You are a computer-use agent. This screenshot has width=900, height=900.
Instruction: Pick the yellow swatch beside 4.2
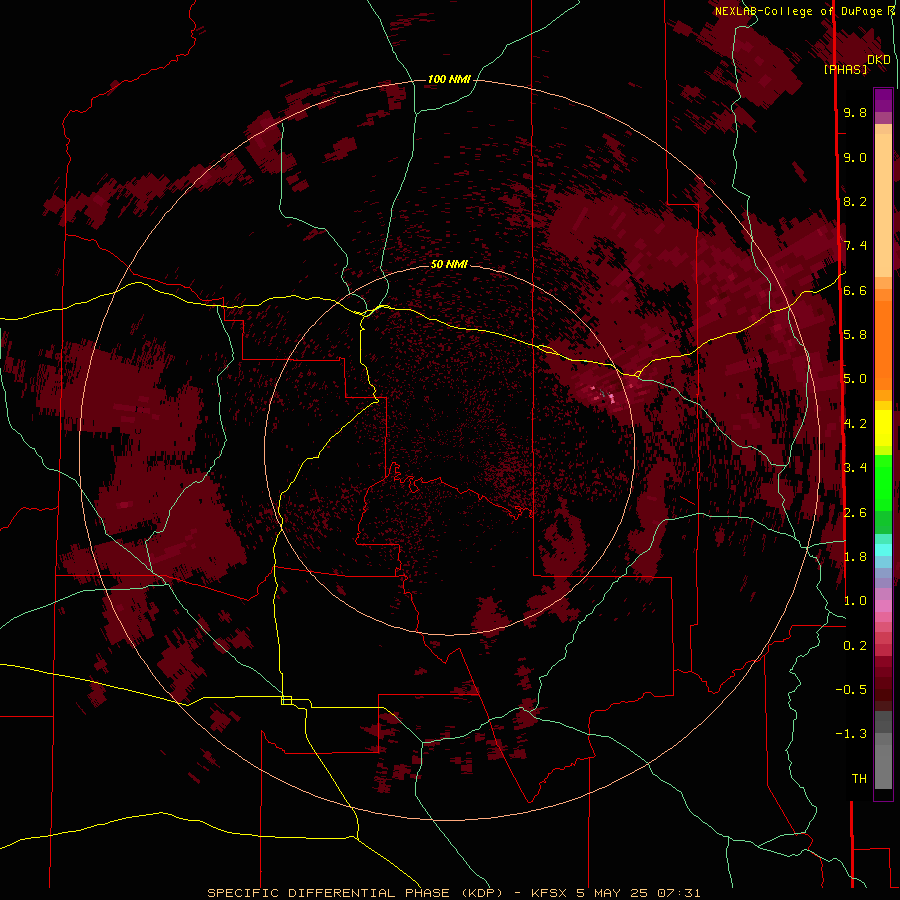tap(883, 428)
